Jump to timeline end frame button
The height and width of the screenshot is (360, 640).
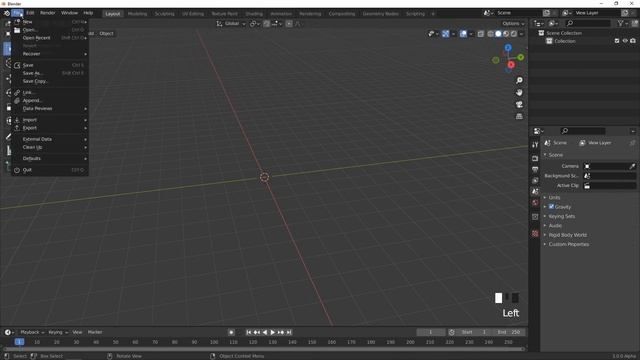[x=289, y=332]
